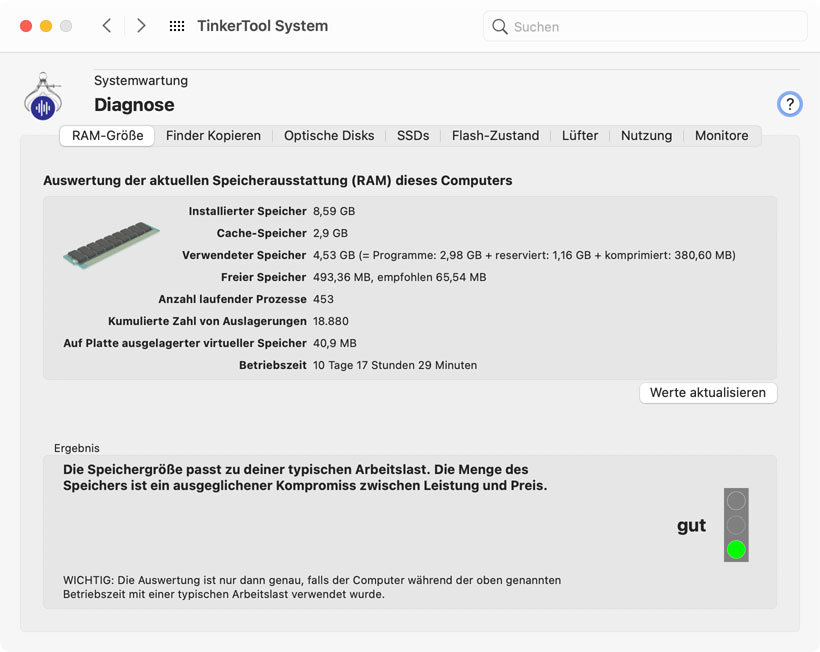Click the yellow minimize window button
Screen dimensions: 820x652
click(46, 26)
